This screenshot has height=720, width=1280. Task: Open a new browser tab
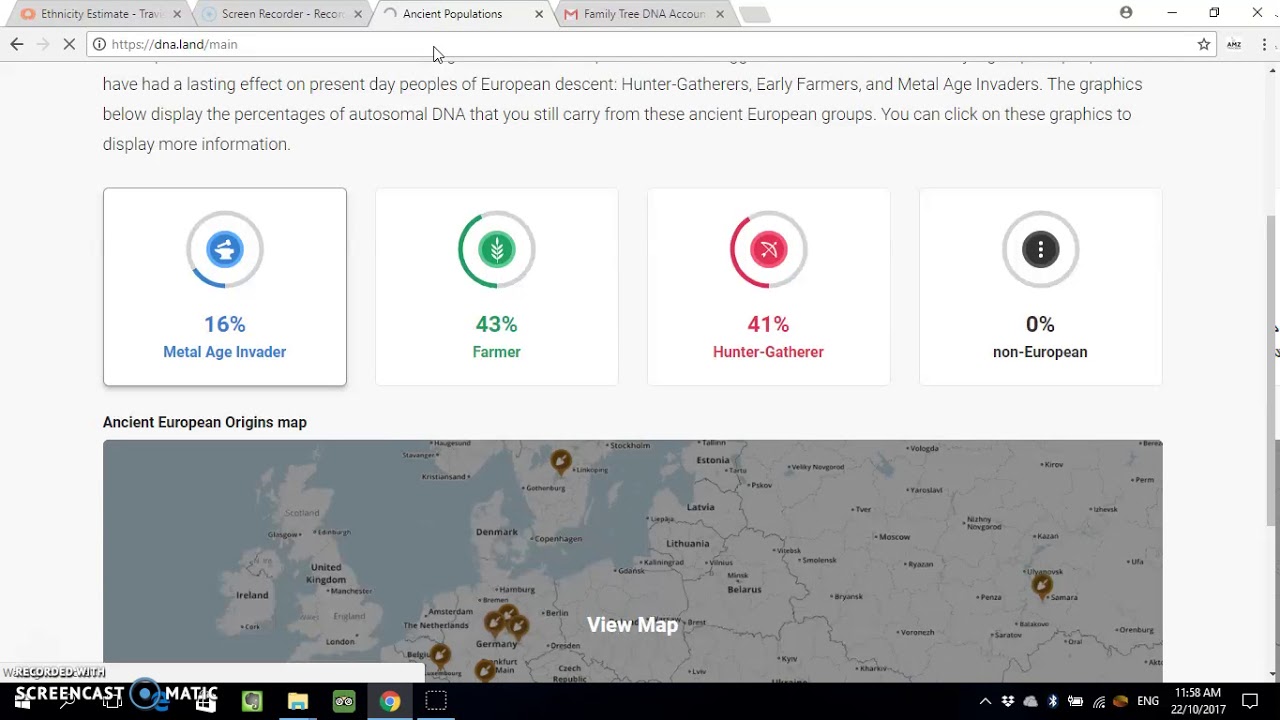point(754,14)
